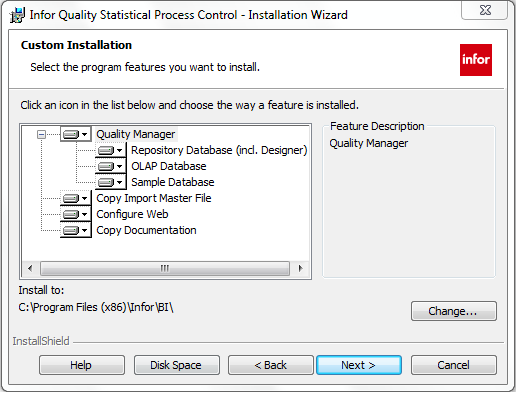
Task: Click the installer icon in the title bar
Action: 17,15
